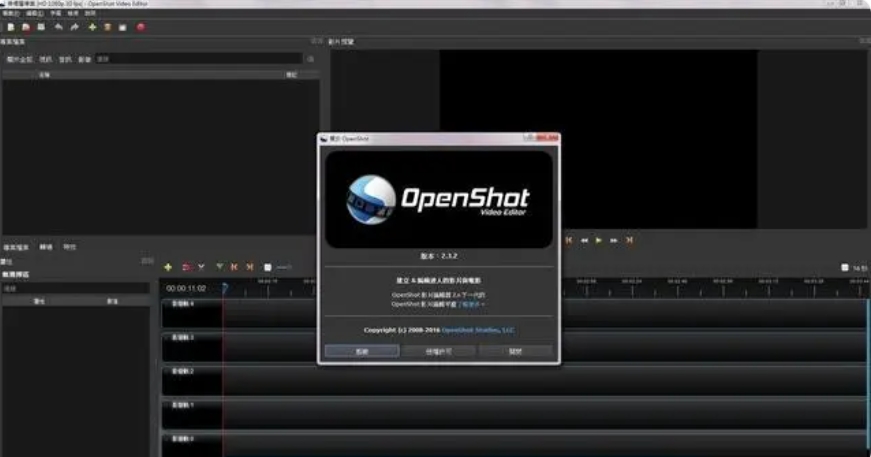
Task: Switch to the Effects tab
Action: [69, 247]
